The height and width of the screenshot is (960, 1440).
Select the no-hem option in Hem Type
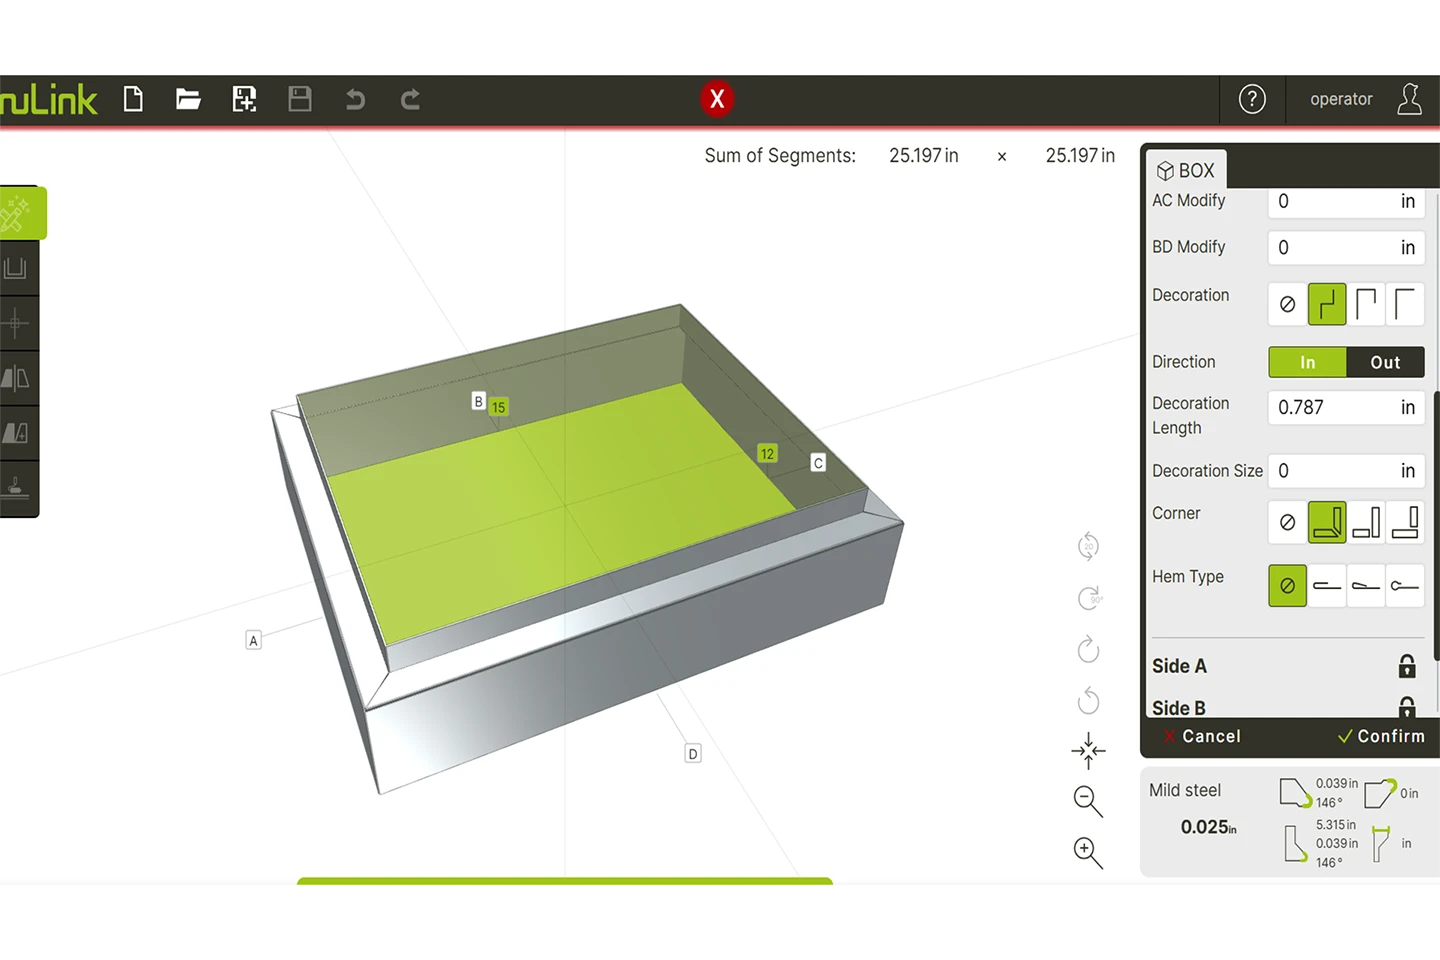(1287, 586)
